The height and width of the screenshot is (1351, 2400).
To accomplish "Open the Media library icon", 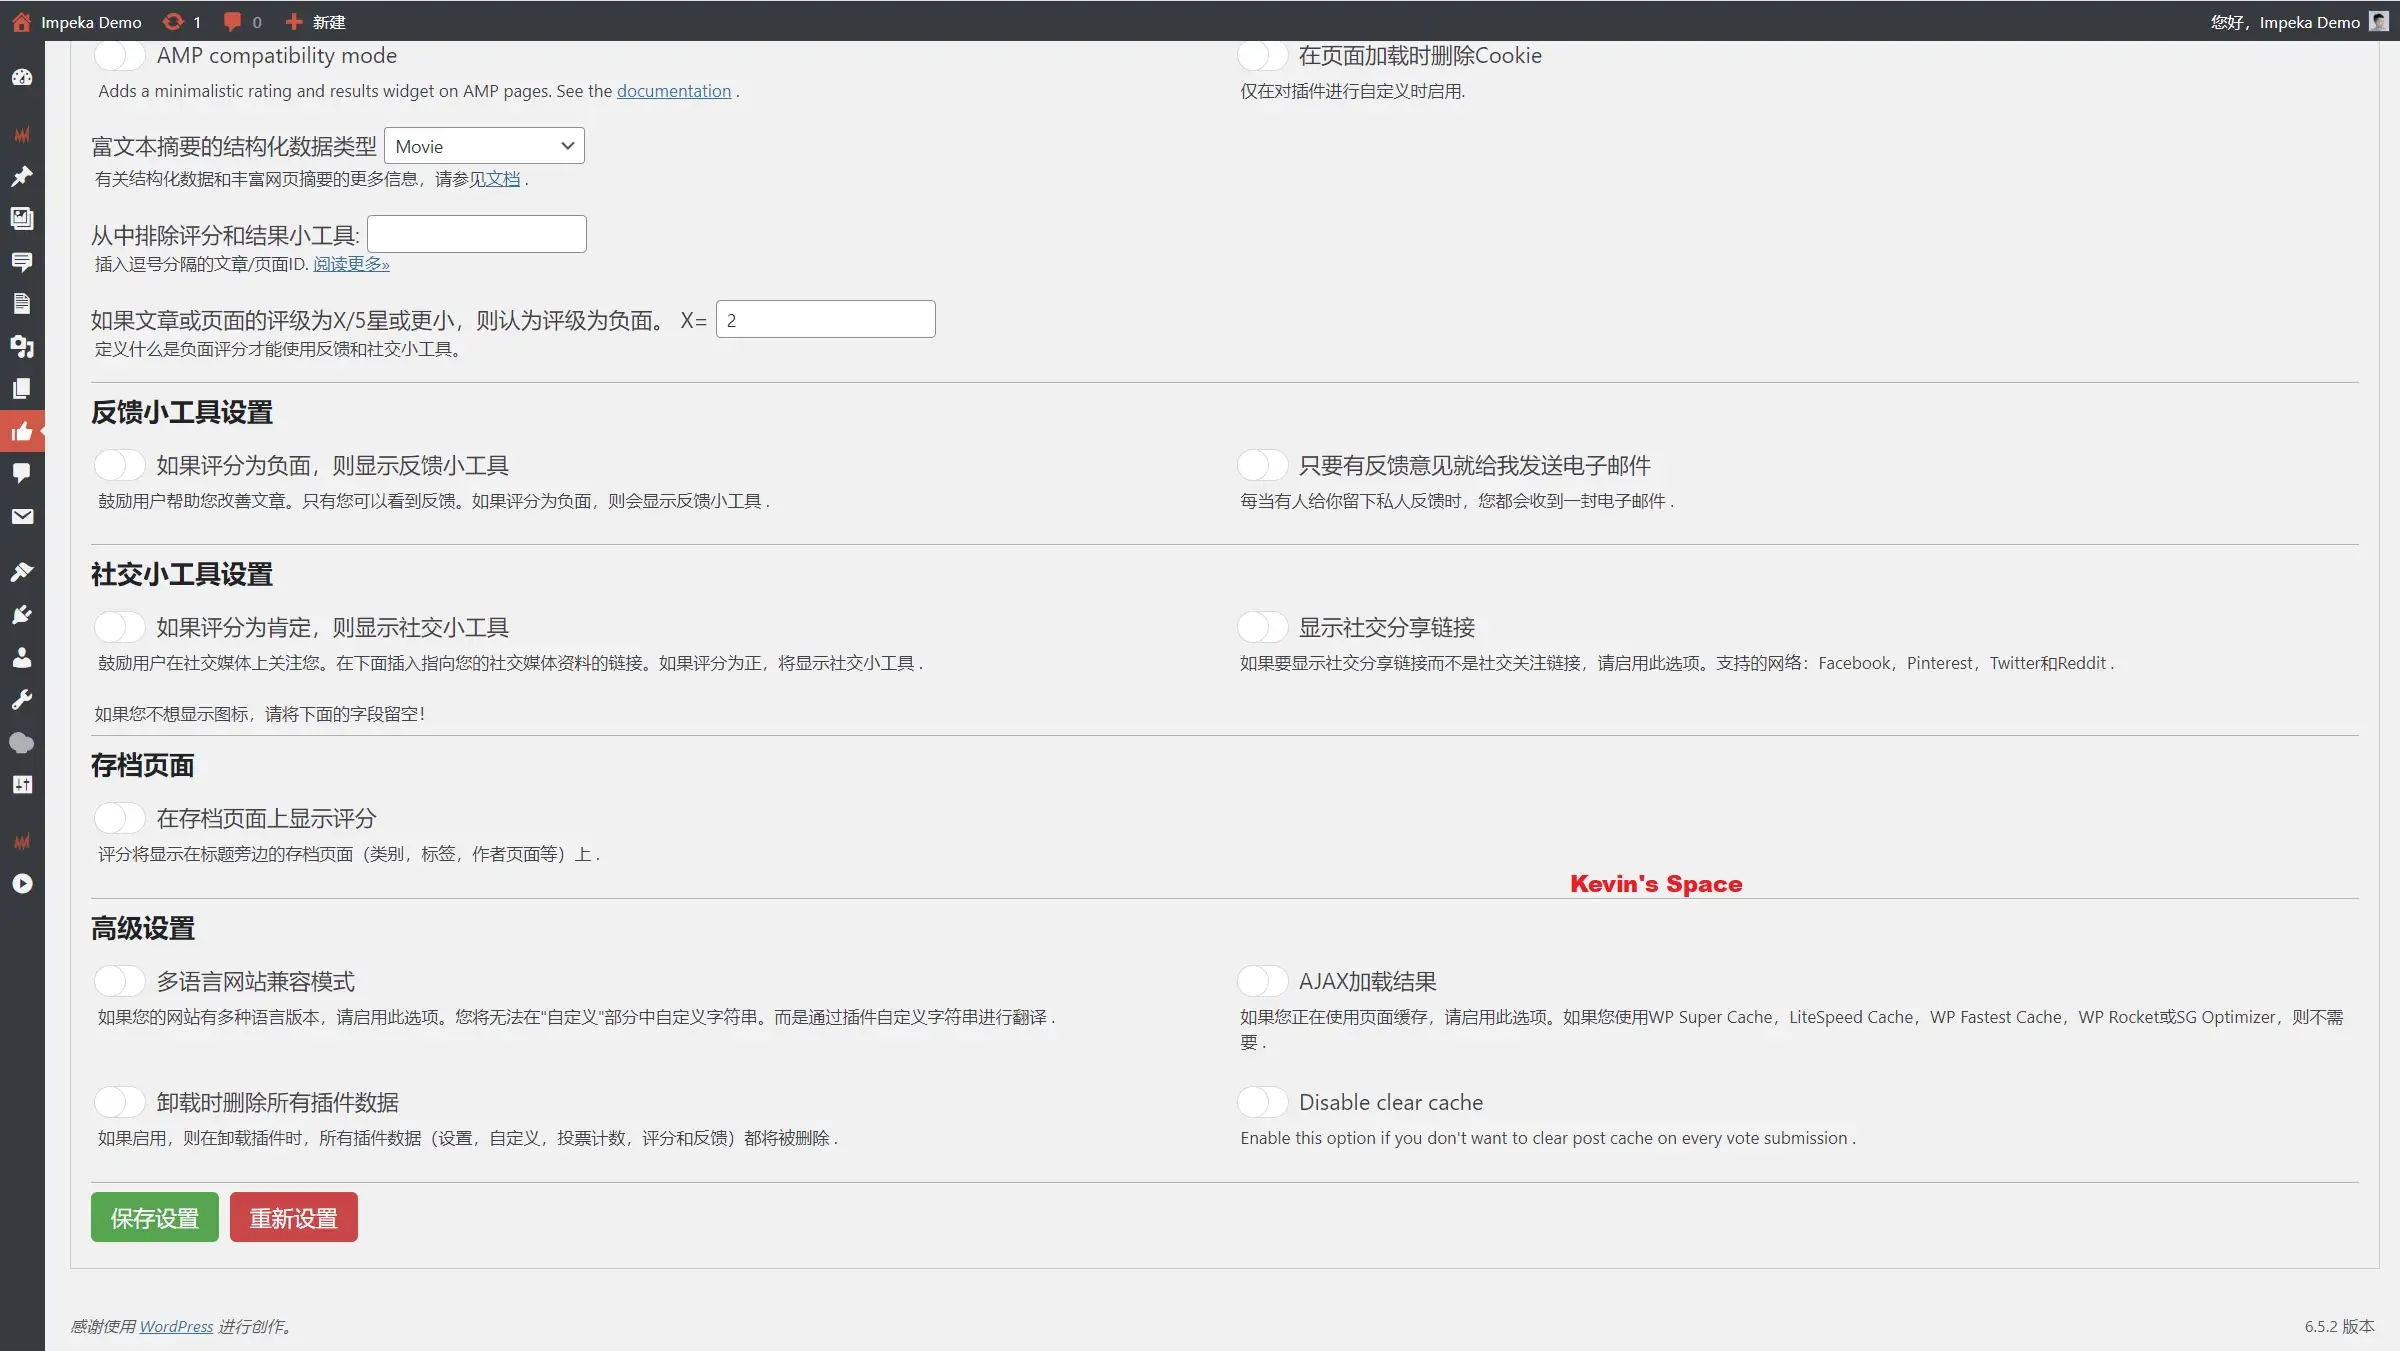I will [x=22, y=219].
